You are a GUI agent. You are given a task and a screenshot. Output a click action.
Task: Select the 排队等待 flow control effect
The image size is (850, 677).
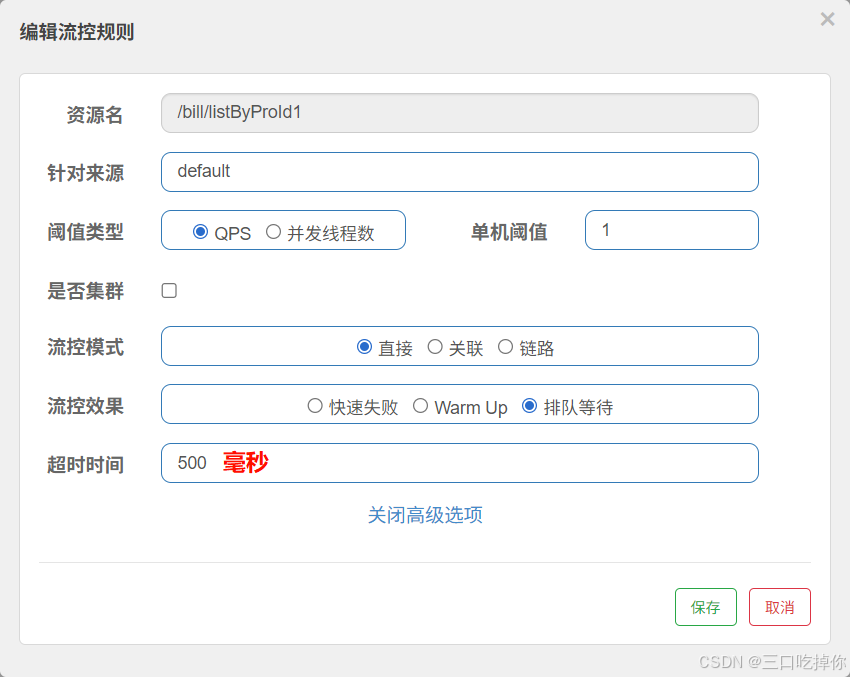(x=528, y=404)
